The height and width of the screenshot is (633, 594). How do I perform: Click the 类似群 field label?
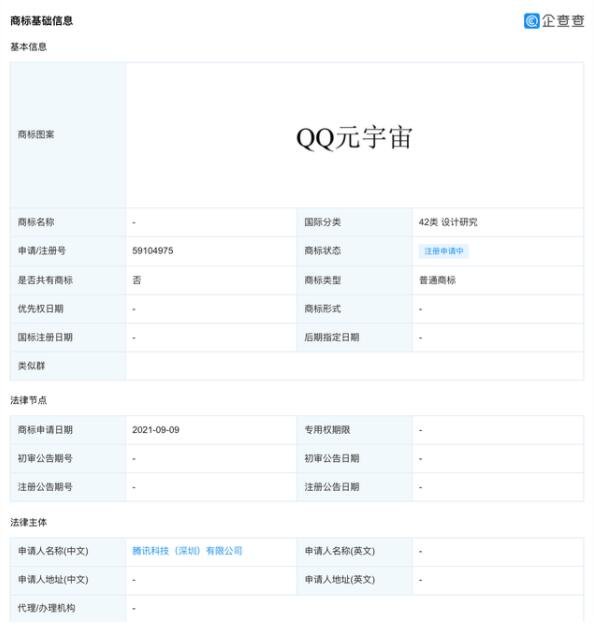click(31, 366)
